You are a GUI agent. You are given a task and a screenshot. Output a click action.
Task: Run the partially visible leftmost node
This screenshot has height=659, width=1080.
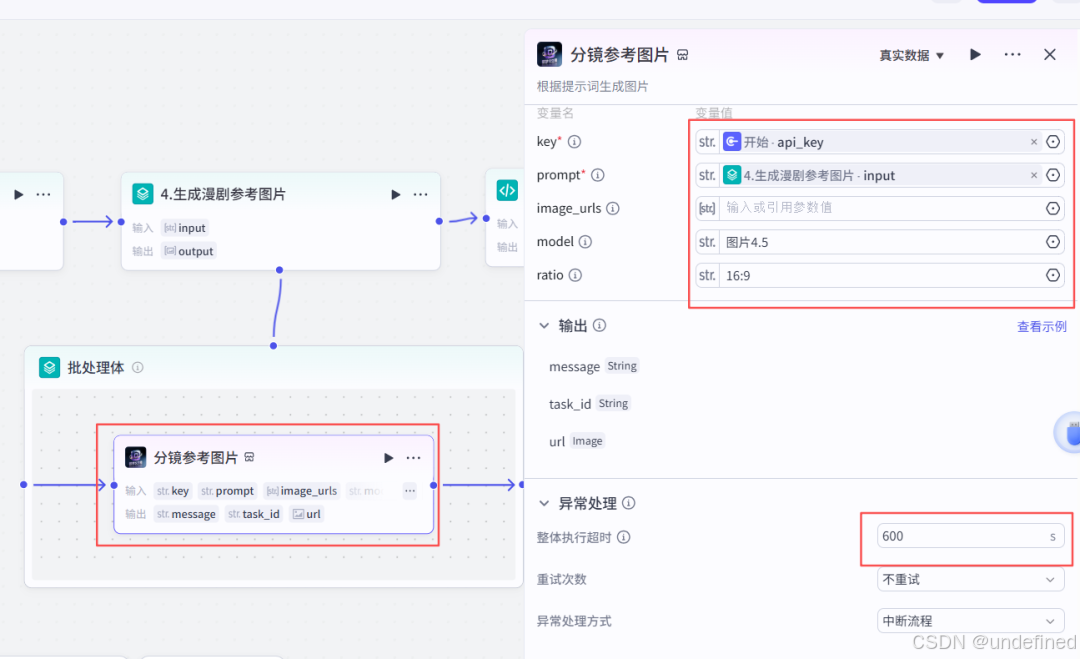point(19,195)
